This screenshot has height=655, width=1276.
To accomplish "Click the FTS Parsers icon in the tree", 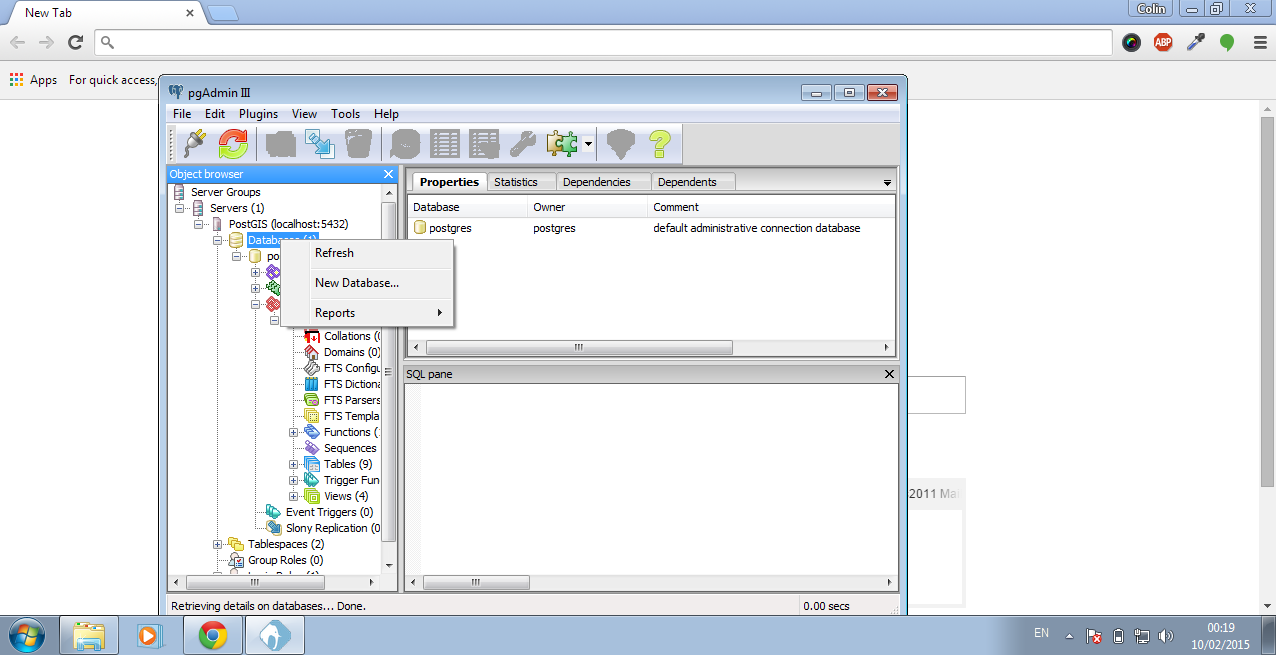I will pyautogui.click(x=312, y=400).
